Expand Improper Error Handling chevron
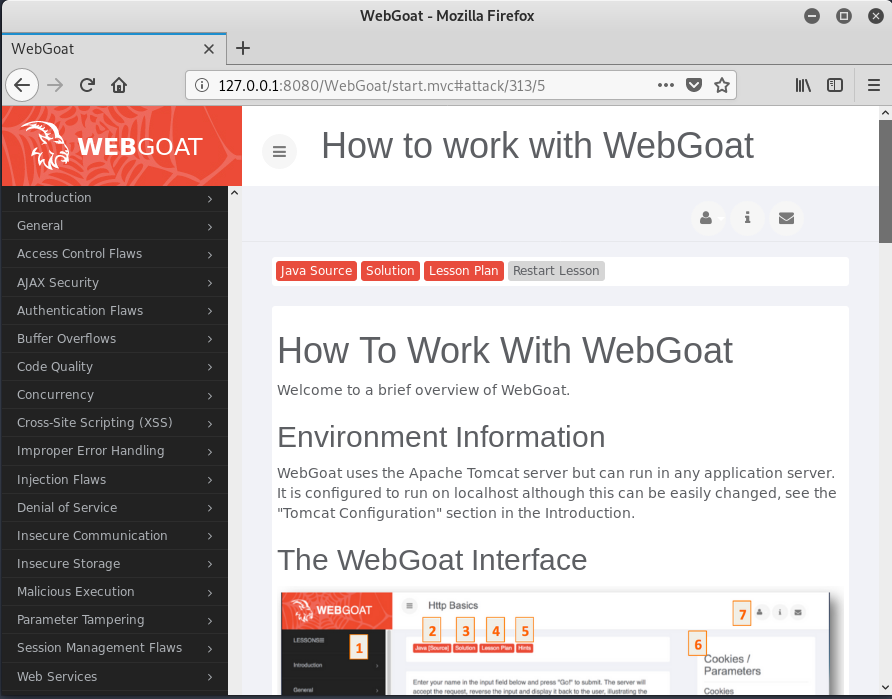The width and height of the screenshot is (892, 699). [x=210, y=452]
